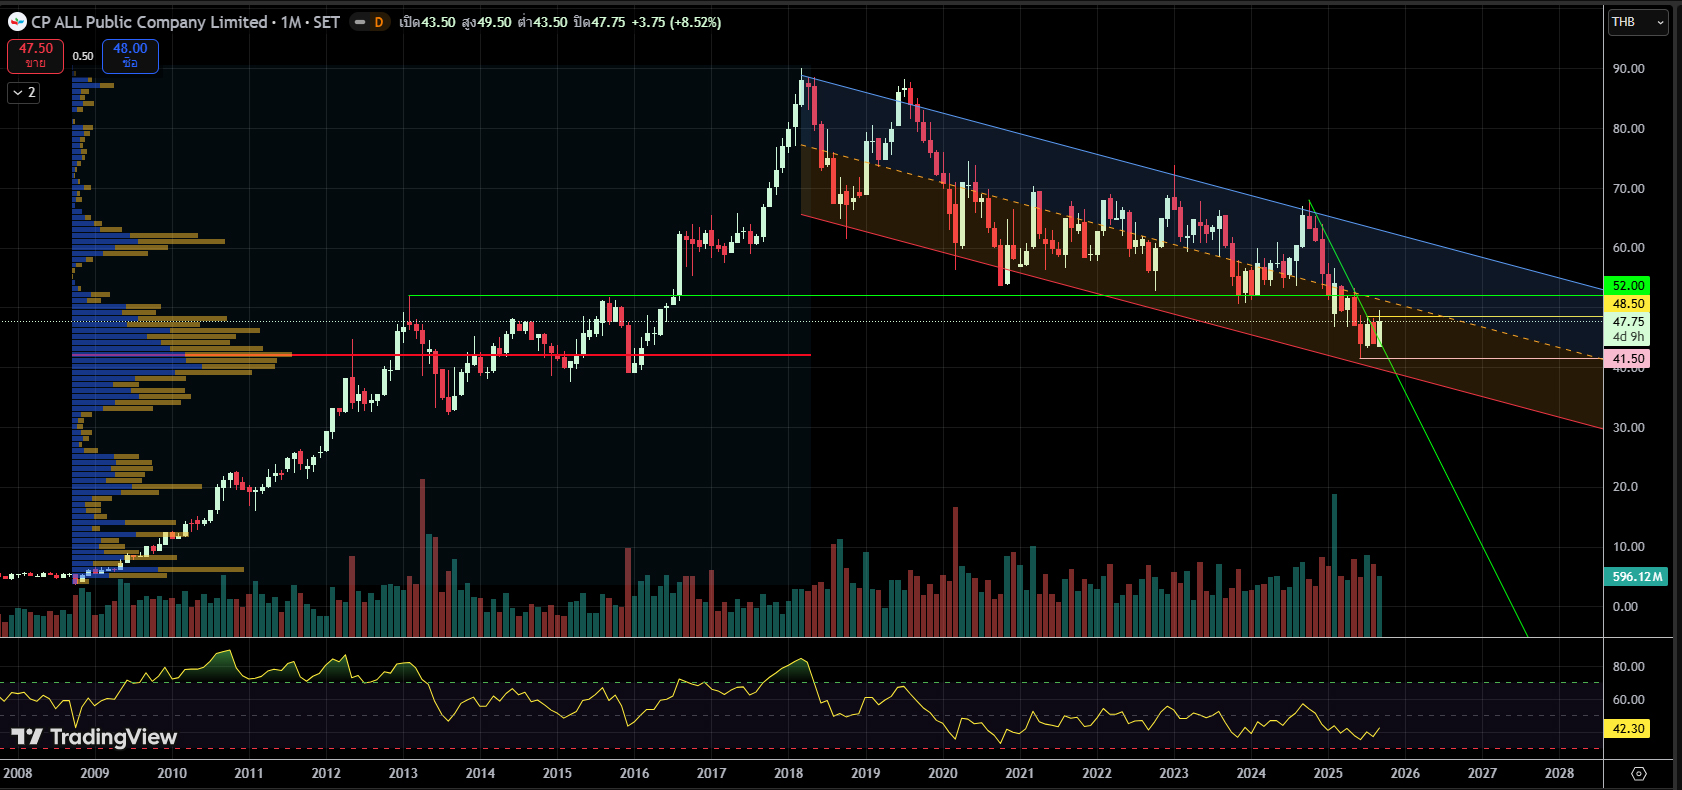Click the open value เปิด43.50

[x=427, y=22]
